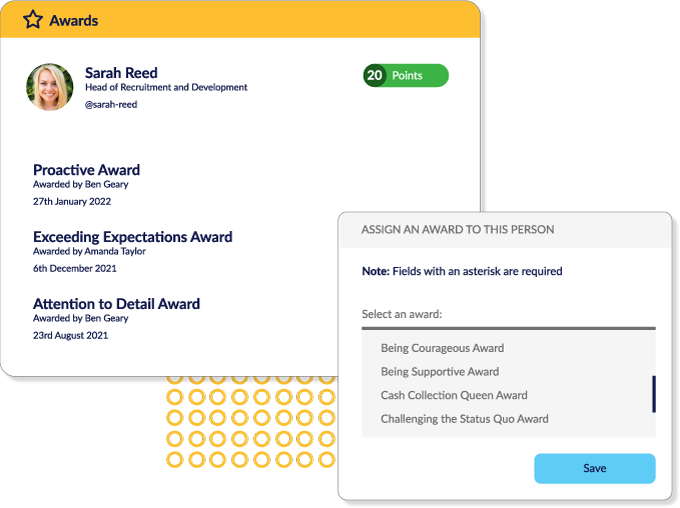This screenshot has width=680, height=508.
Task: Click the award list scrollbar thumb
Action: 654,394
